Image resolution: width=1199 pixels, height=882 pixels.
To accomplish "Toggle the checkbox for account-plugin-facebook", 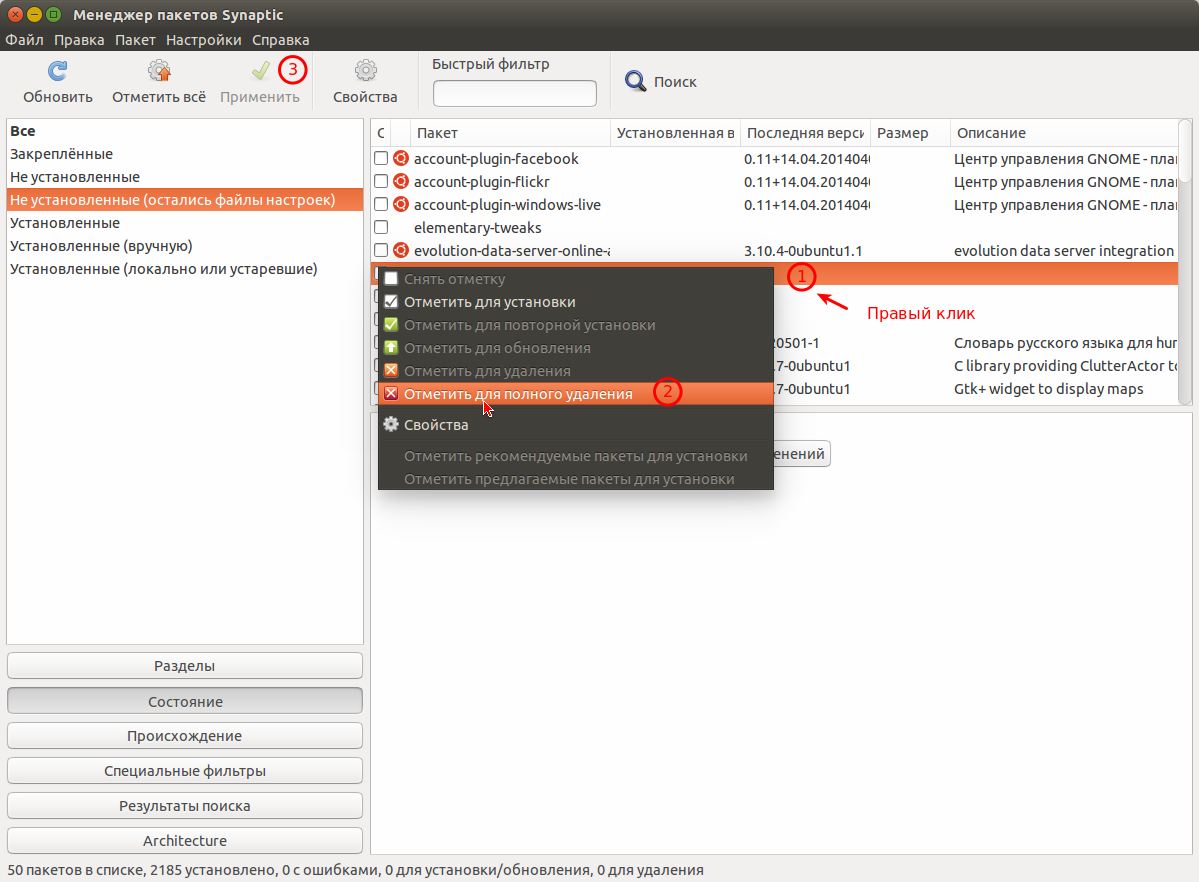I will click(x=381, y=158).
